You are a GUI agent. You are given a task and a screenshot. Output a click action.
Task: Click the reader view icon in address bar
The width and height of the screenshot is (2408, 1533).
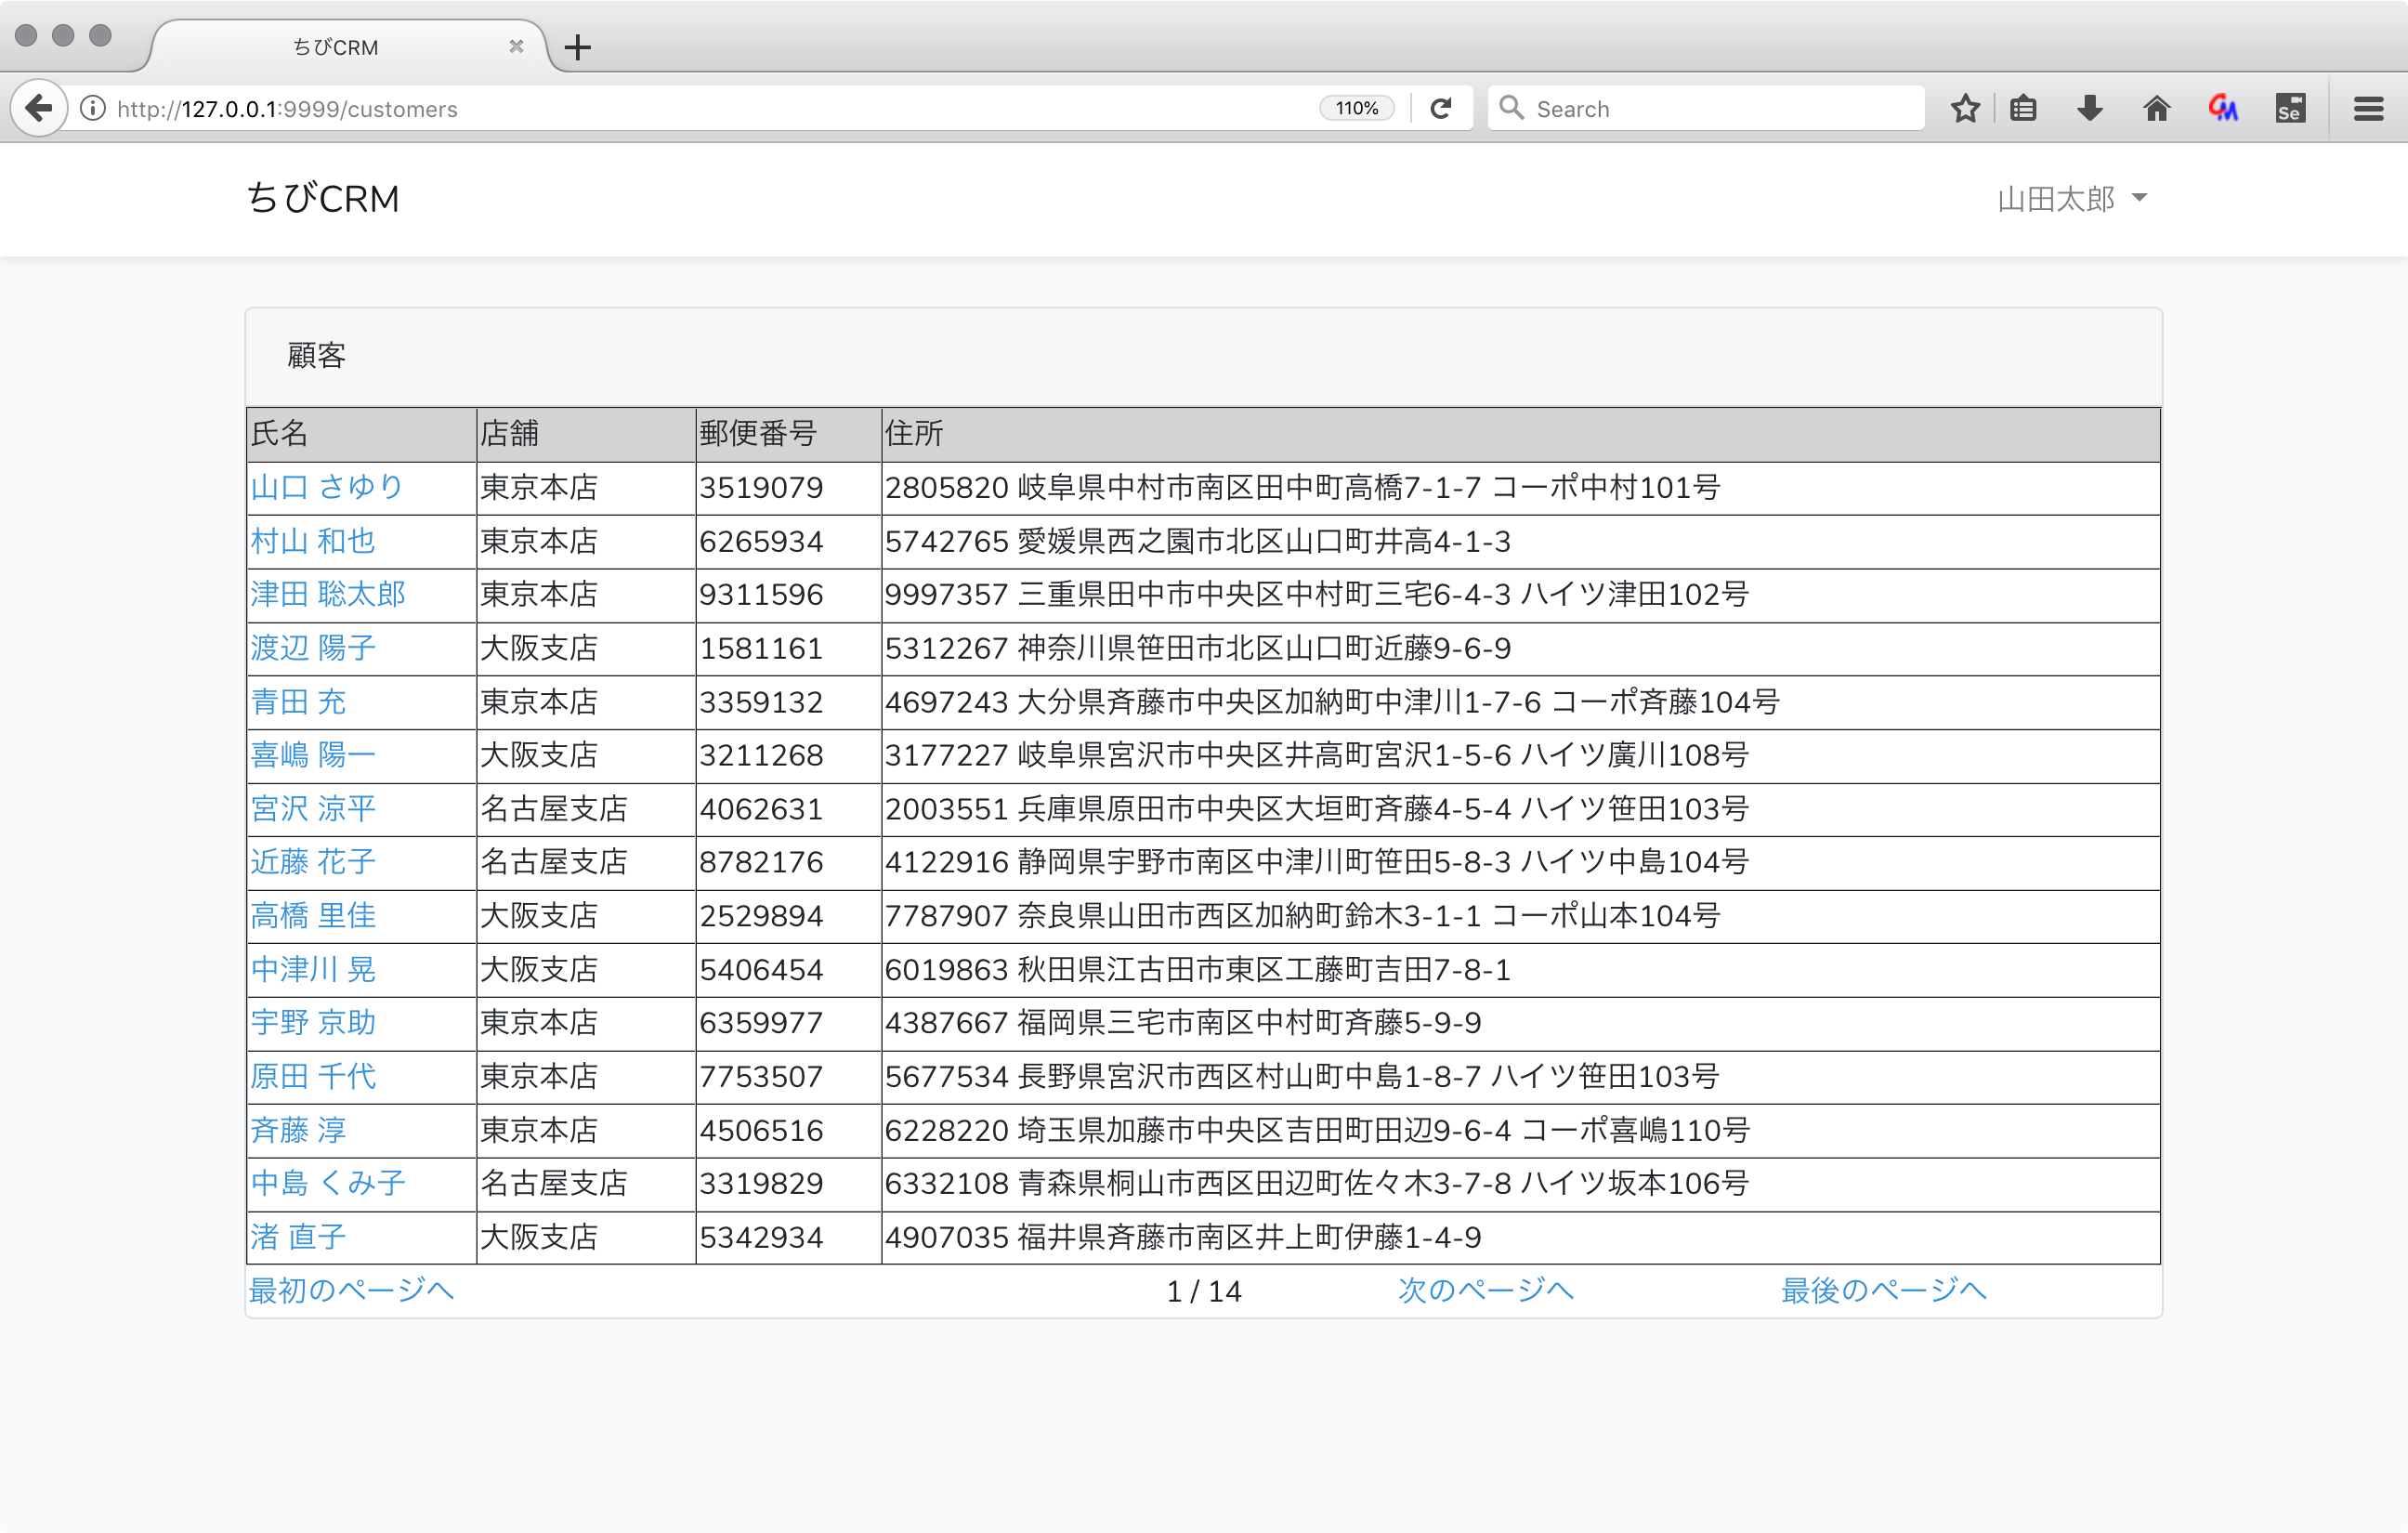[2022, 109]
